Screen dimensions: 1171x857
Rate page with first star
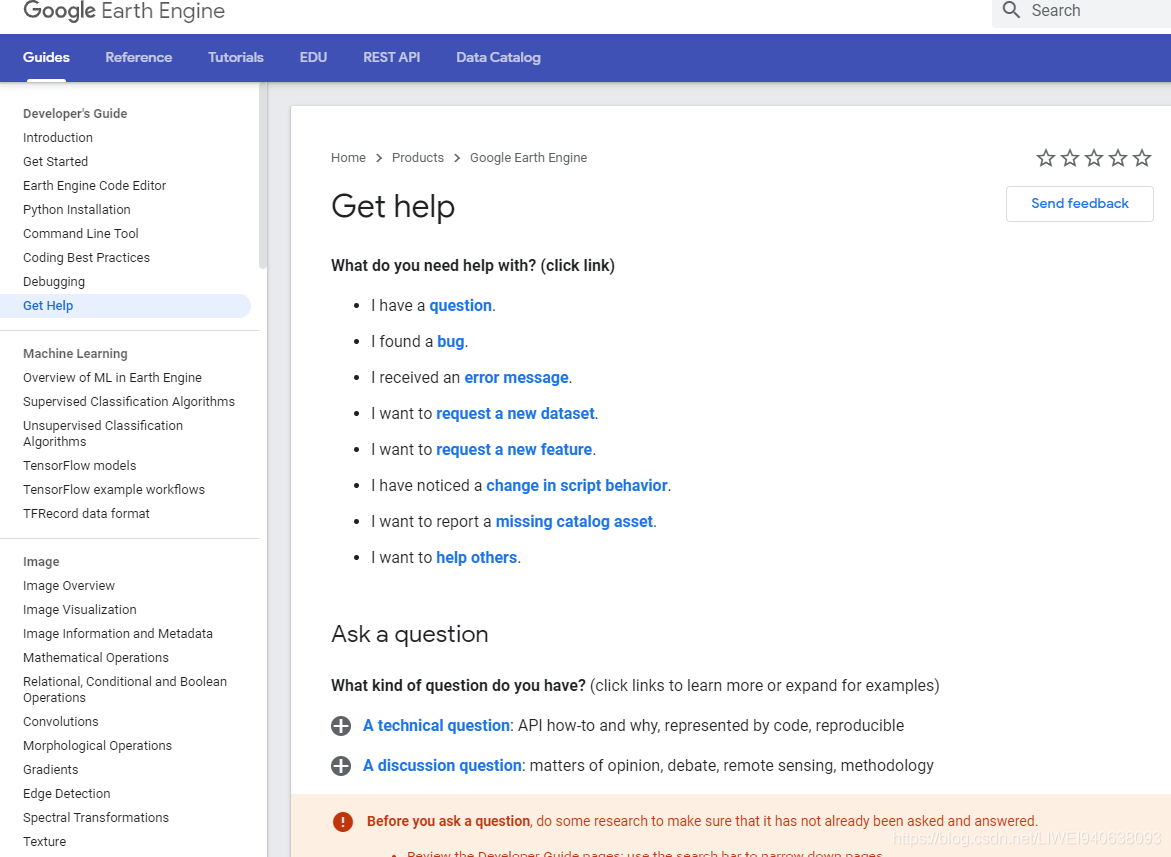tap(1046, 158)
